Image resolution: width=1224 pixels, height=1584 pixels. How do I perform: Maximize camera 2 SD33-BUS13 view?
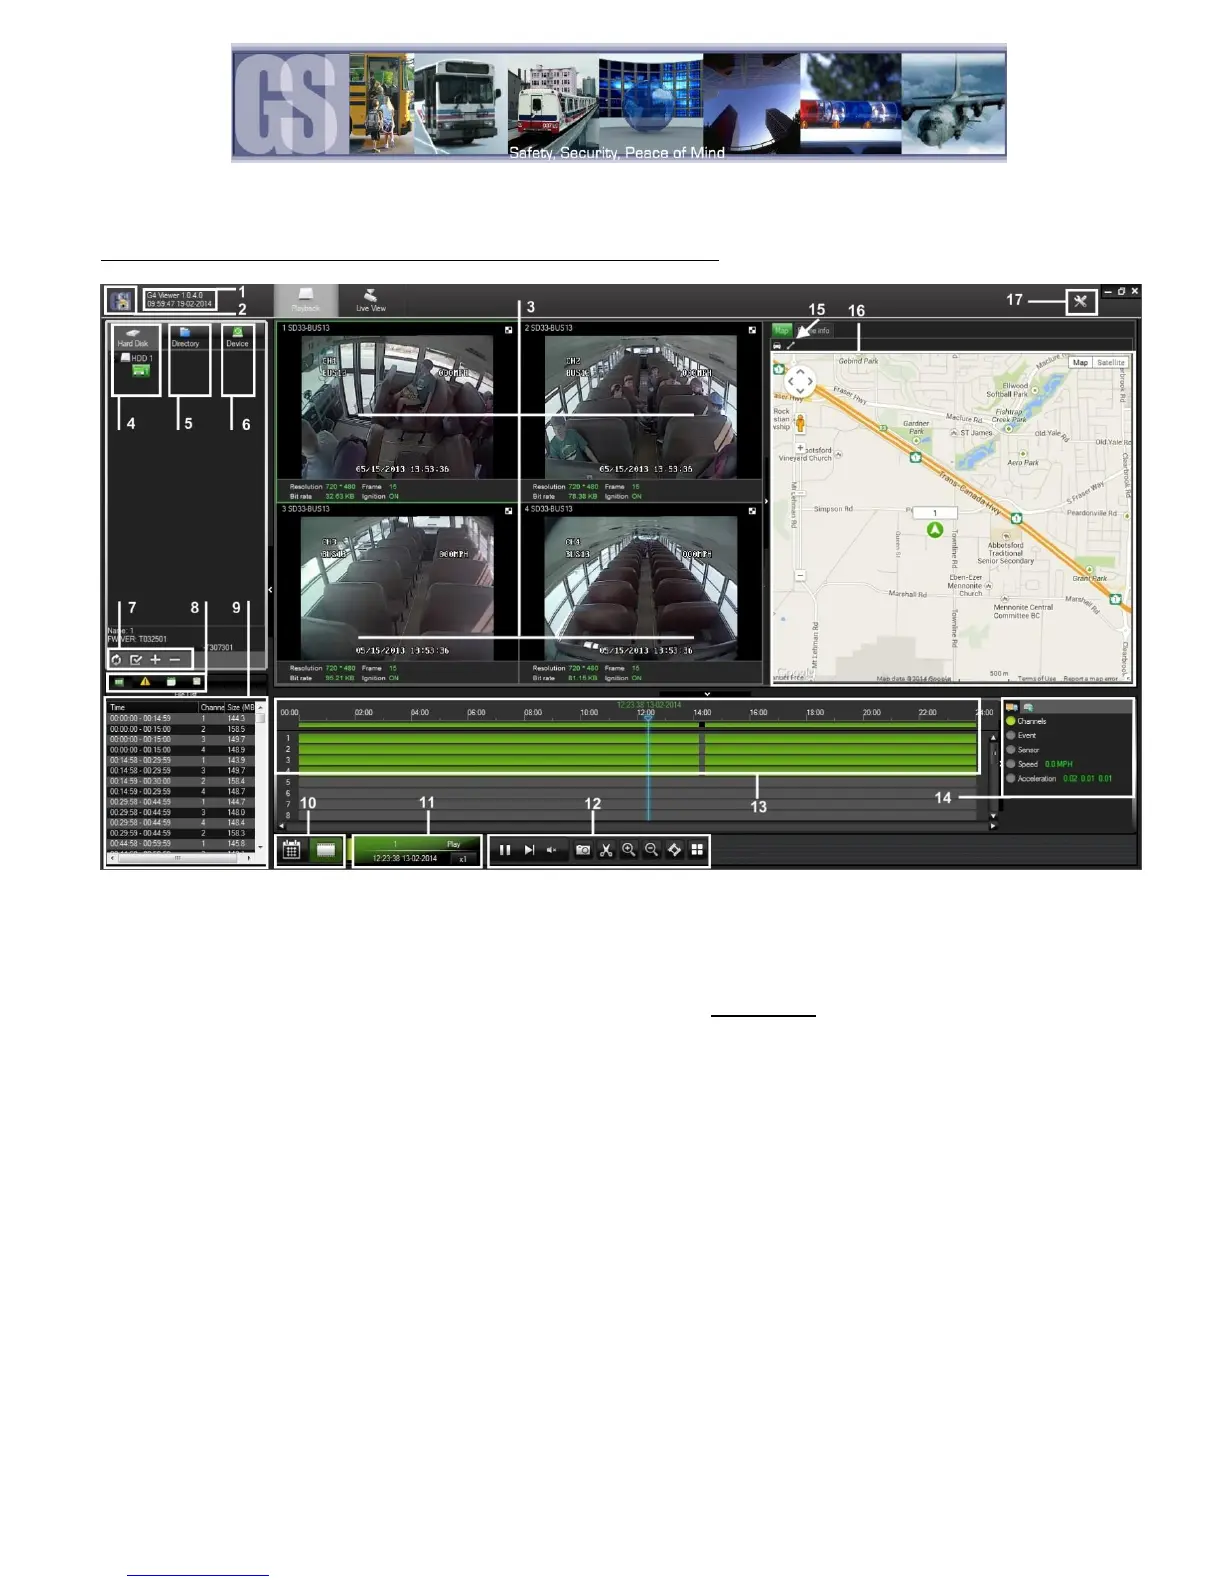(x=752, y=329)
